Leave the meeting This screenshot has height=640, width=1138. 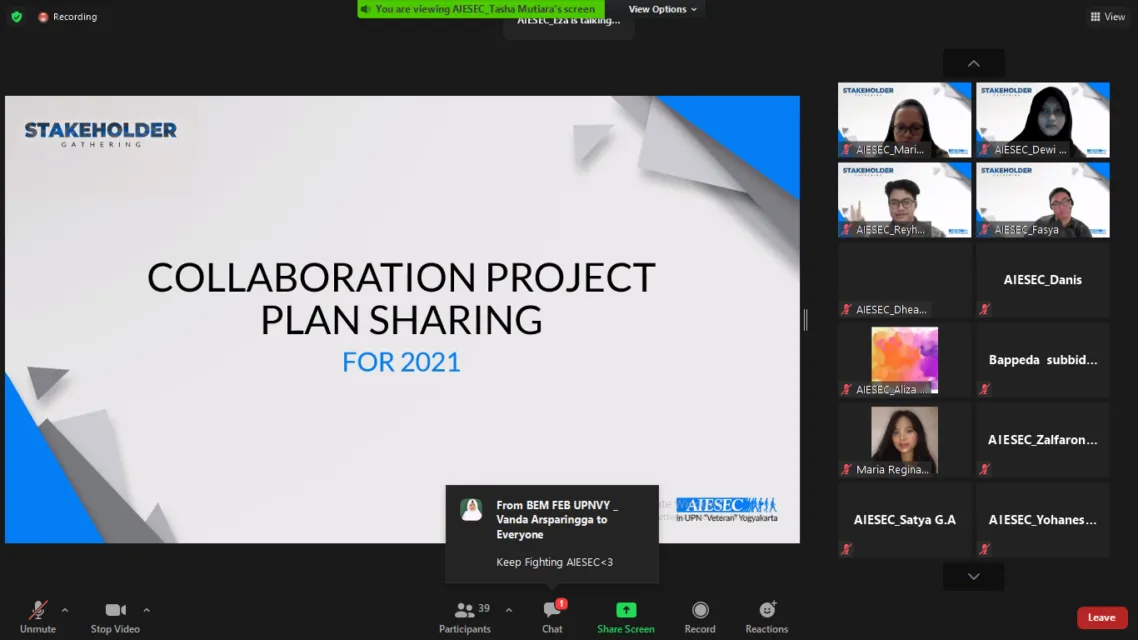click(x=1102, y=618)
